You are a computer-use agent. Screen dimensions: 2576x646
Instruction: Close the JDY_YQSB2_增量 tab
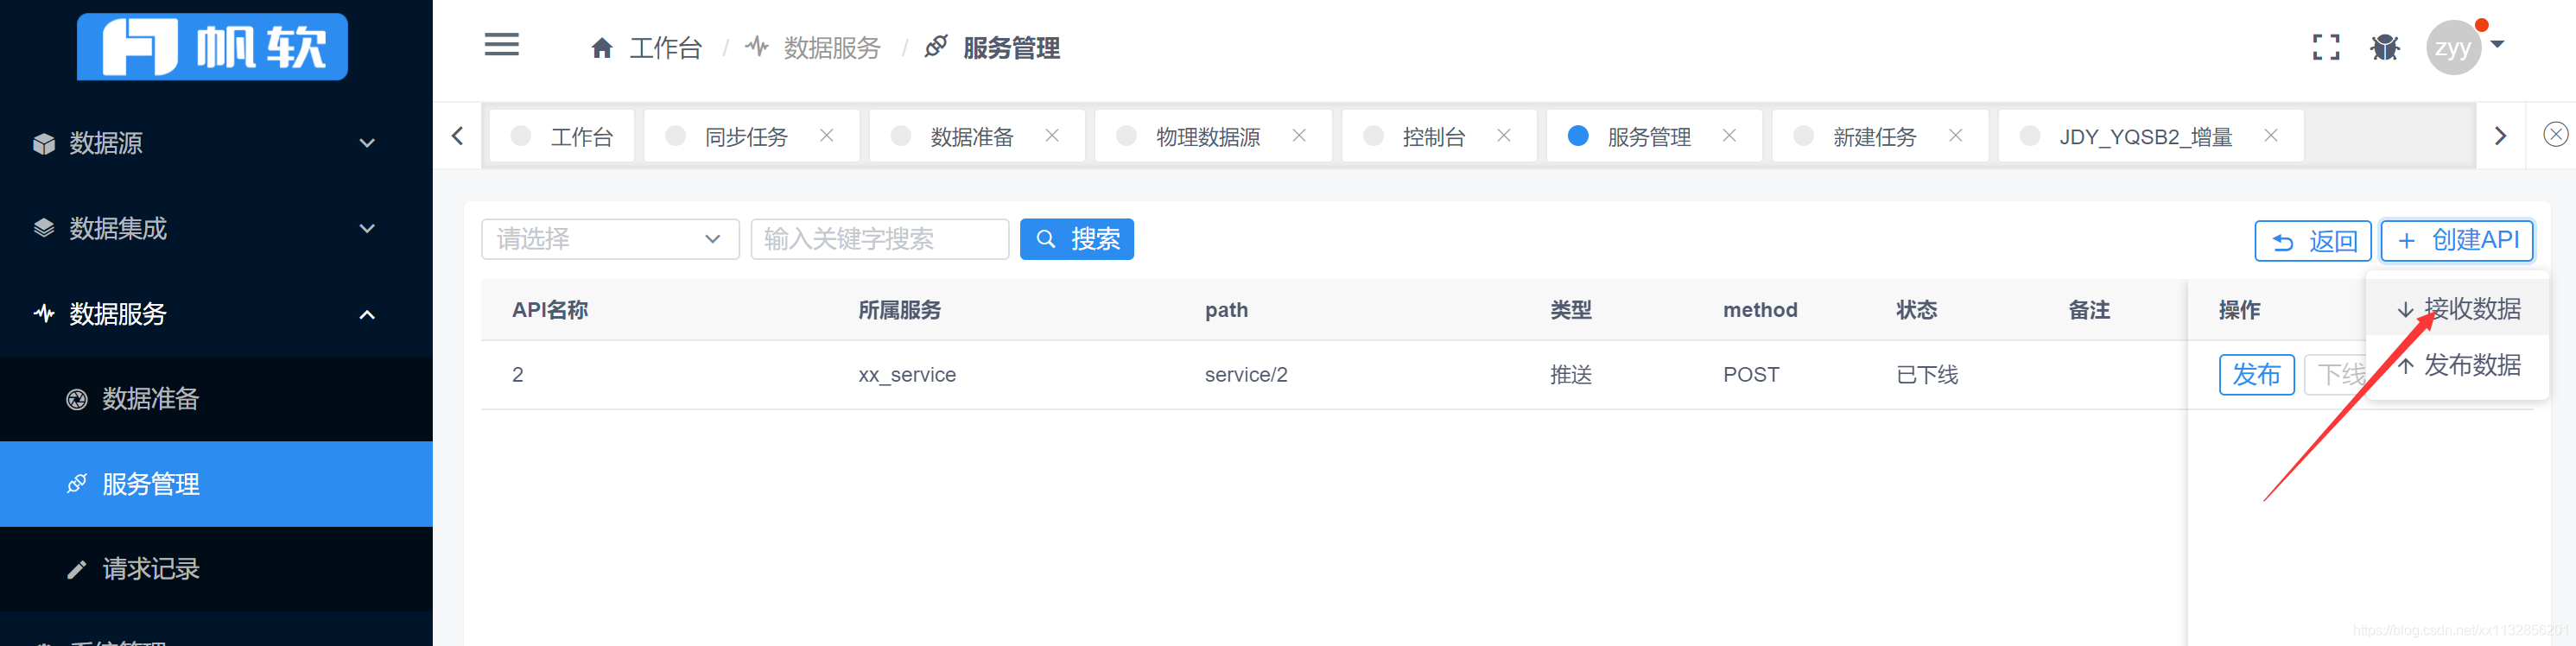(x=2271, y=135)
